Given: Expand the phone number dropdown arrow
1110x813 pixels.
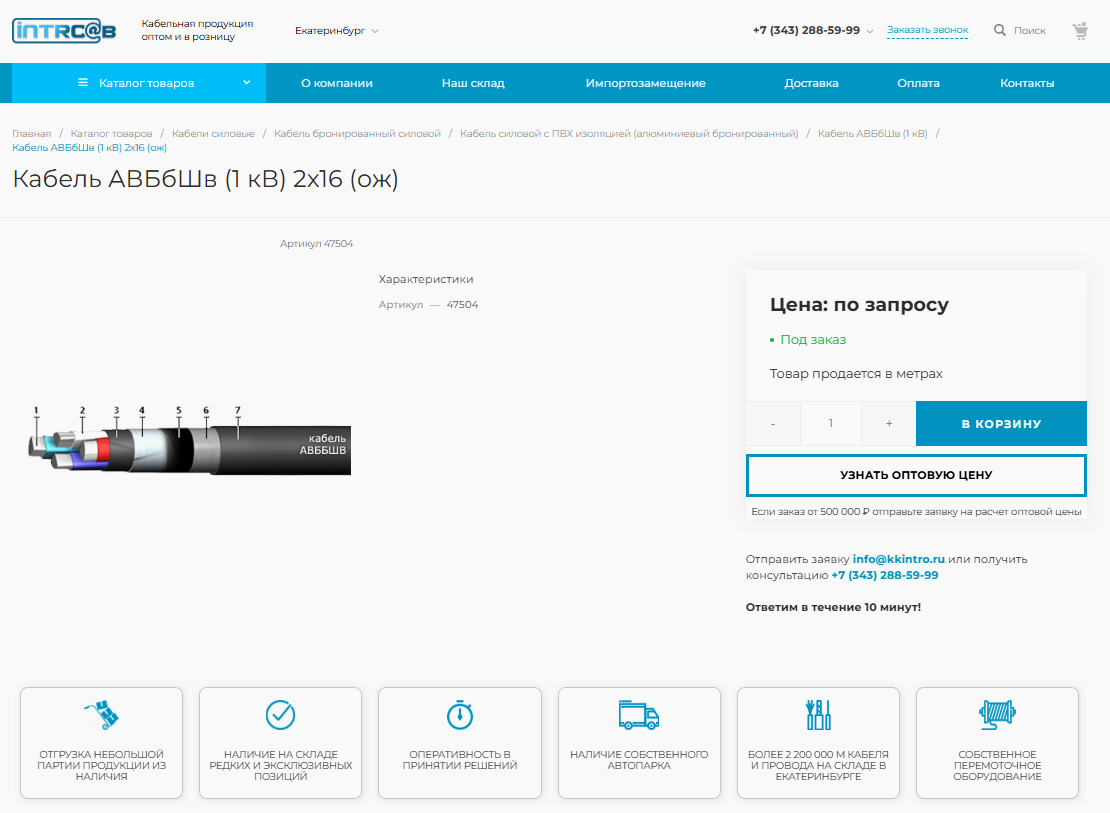Looking at the screenshot, I should [870, 31].
